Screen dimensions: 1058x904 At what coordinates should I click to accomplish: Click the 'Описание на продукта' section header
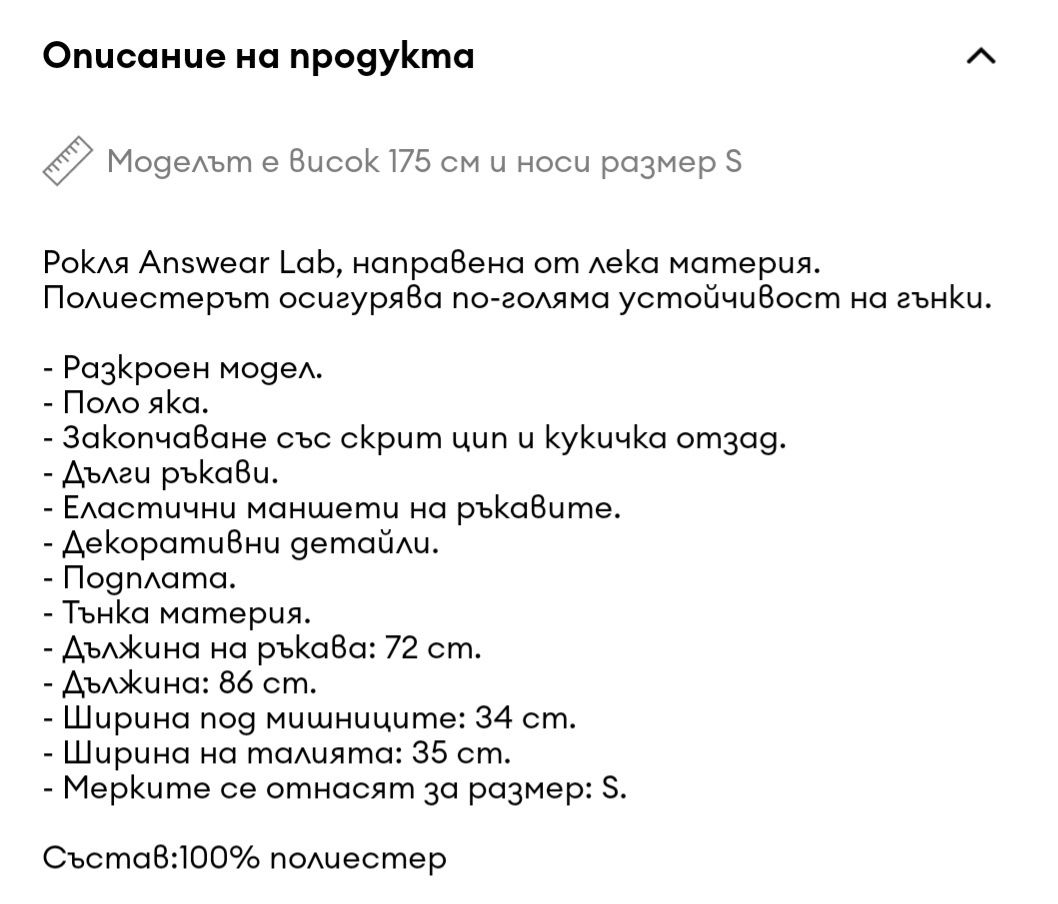(258, 56)
